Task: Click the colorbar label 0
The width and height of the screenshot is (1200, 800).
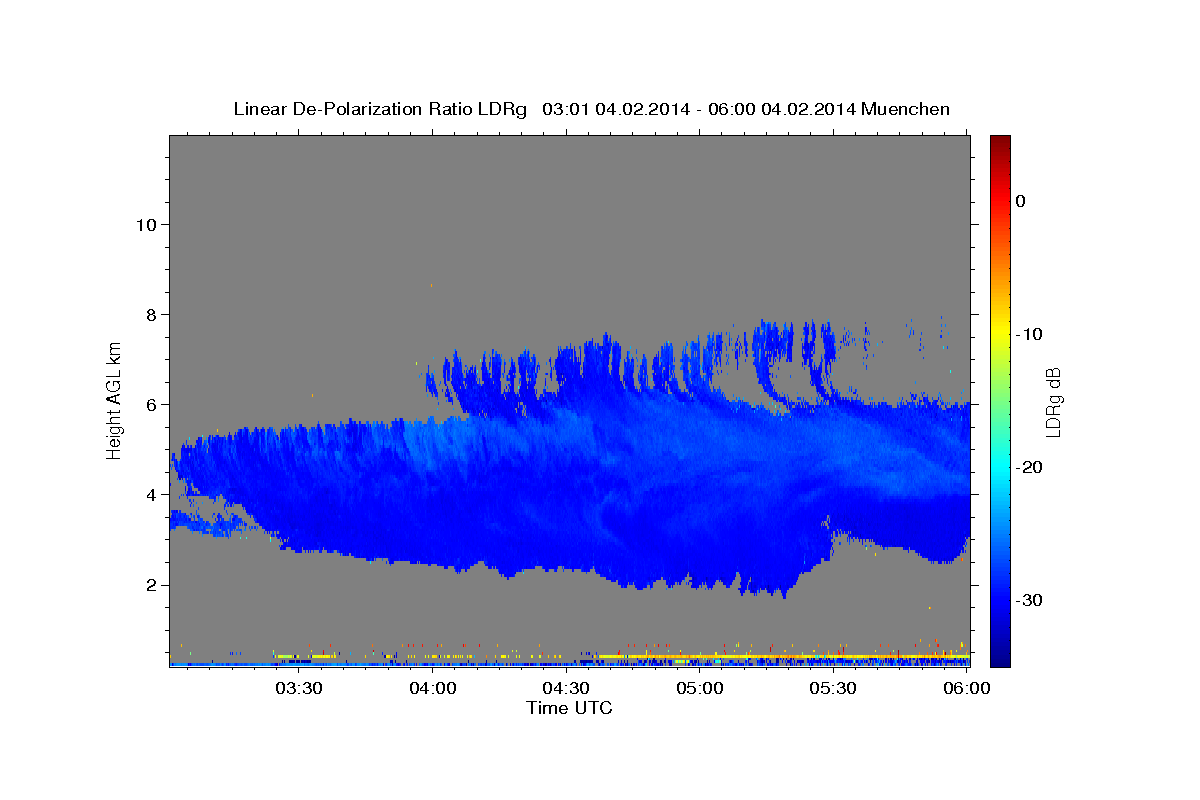Action: (1021, 201)
